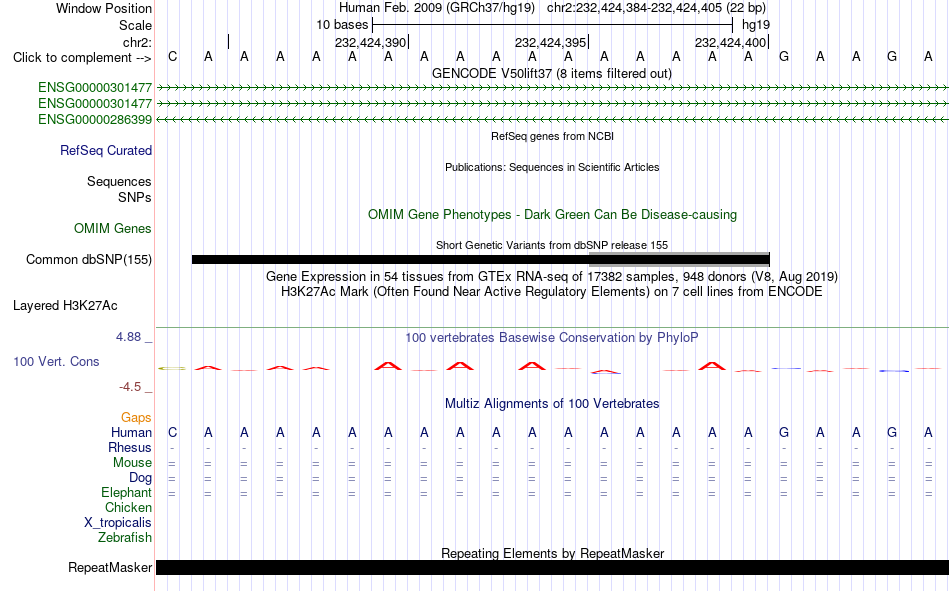
Task: Click the black RepeatMasker repeat bar
Action: [x=552, y=567]
